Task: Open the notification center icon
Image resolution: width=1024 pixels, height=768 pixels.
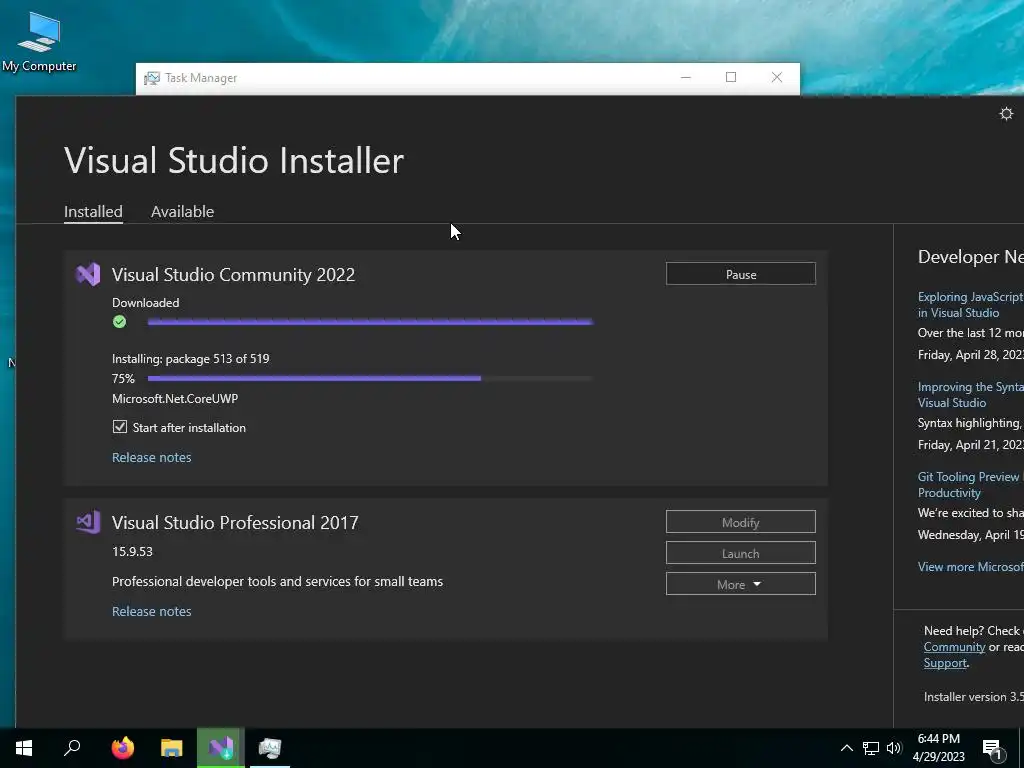Action: click(992, 749)
